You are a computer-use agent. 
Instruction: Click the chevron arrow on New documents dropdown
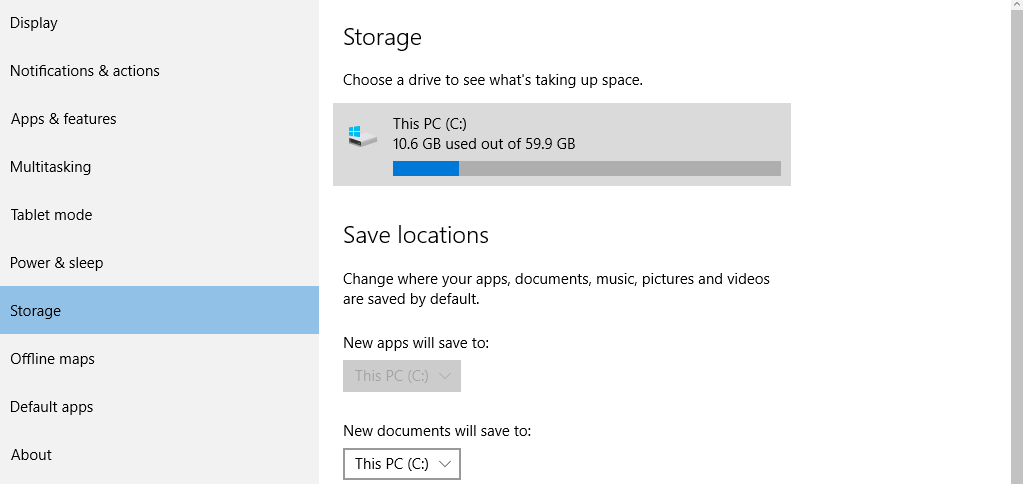point(445,464)
